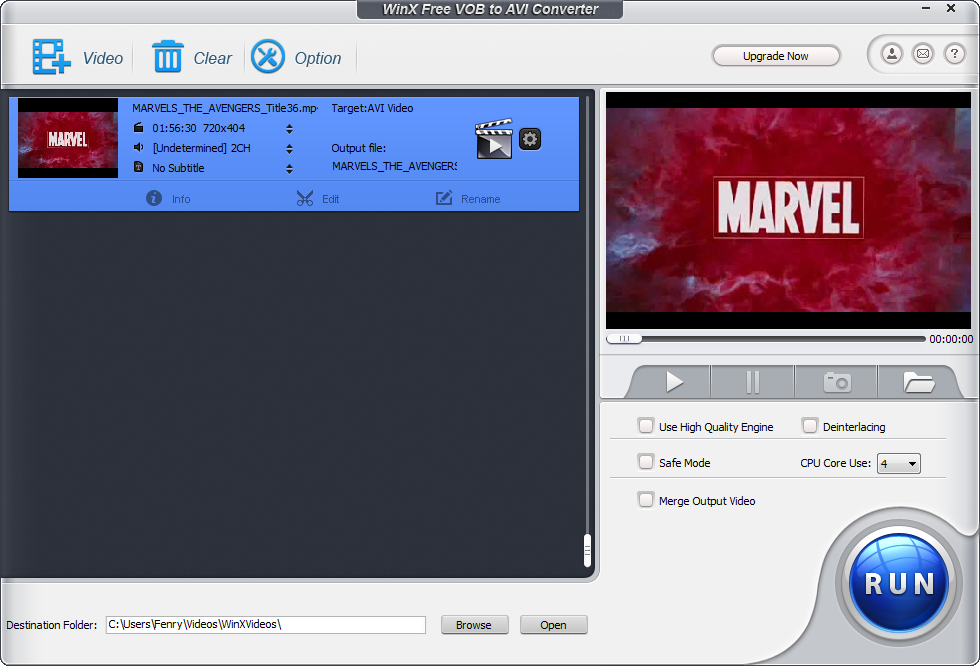This screenshot has width=980, height=666.
Task: Click Rename under the video item
Action: coord(468,198)
